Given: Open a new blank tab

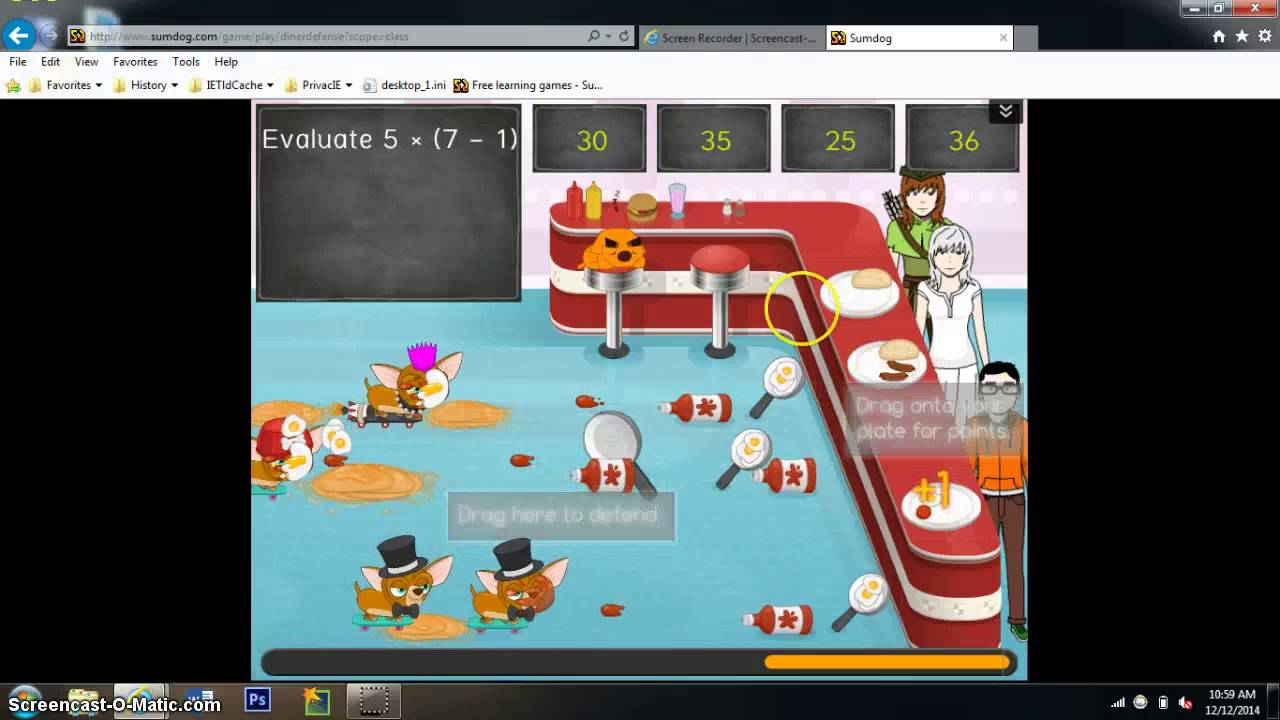Looking at the screenshot, I should coord(1026,38).
